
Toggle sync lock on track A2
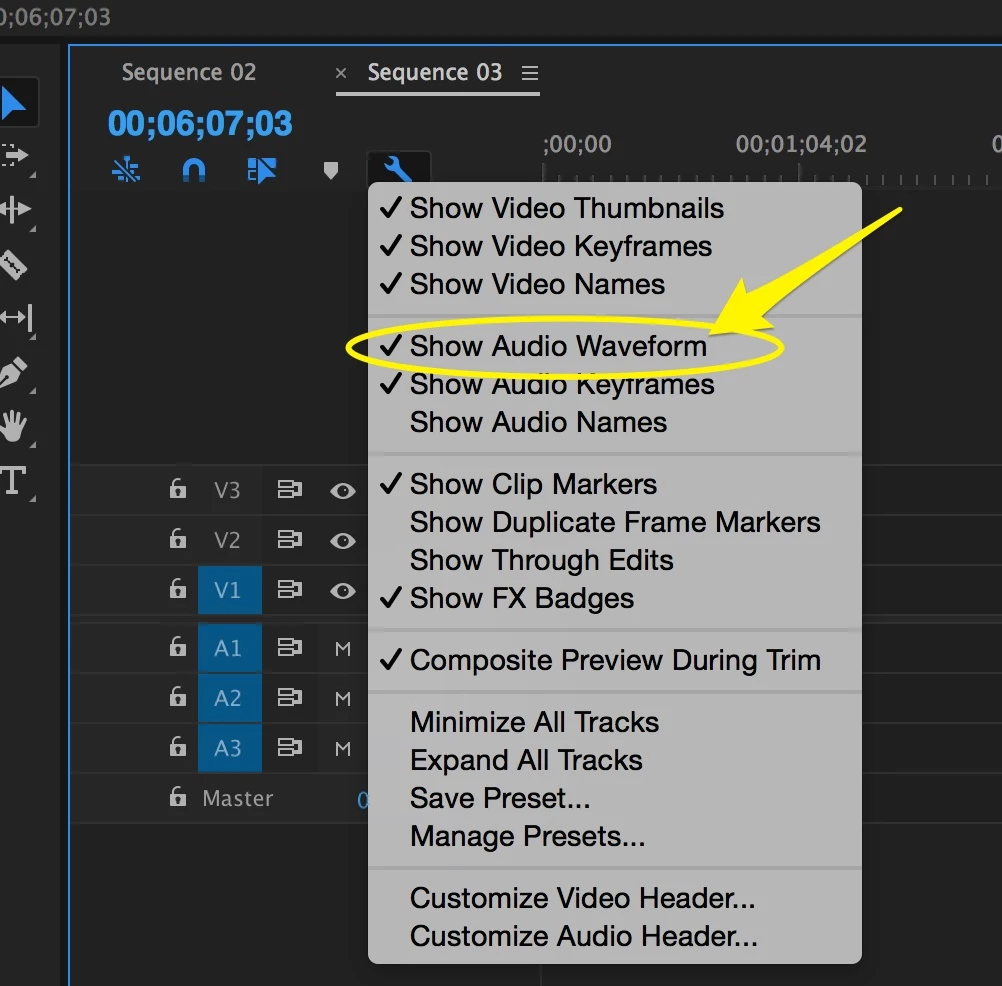[x=289, y=697]
